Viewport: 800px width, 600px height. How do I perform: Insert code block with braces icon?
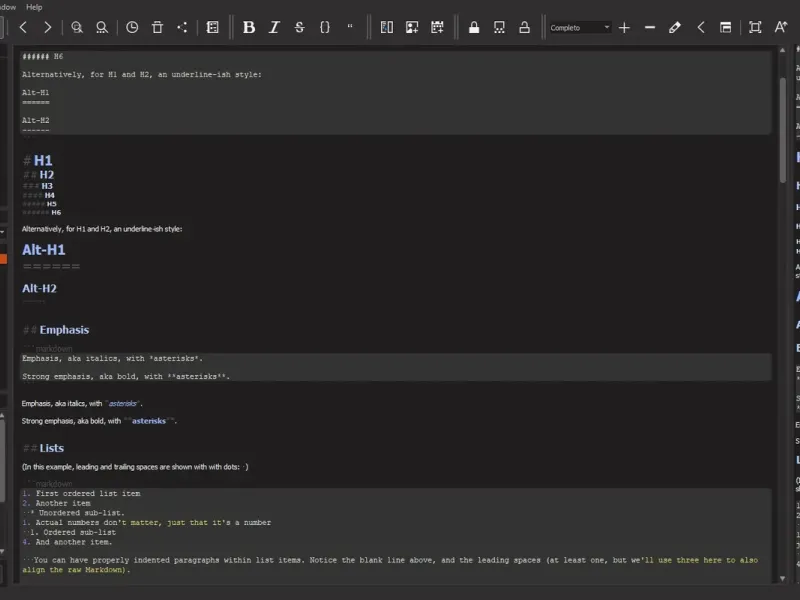324,27
